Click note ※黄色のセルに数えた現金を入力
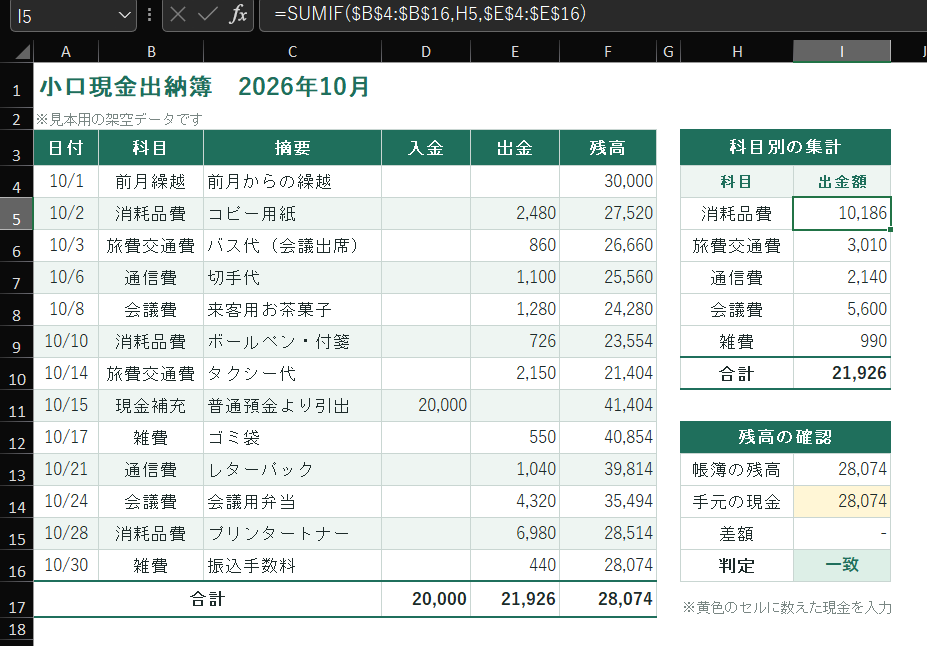The width and height of the screenshot is (927, 646). pyautogui.click(x=787, y=607)
